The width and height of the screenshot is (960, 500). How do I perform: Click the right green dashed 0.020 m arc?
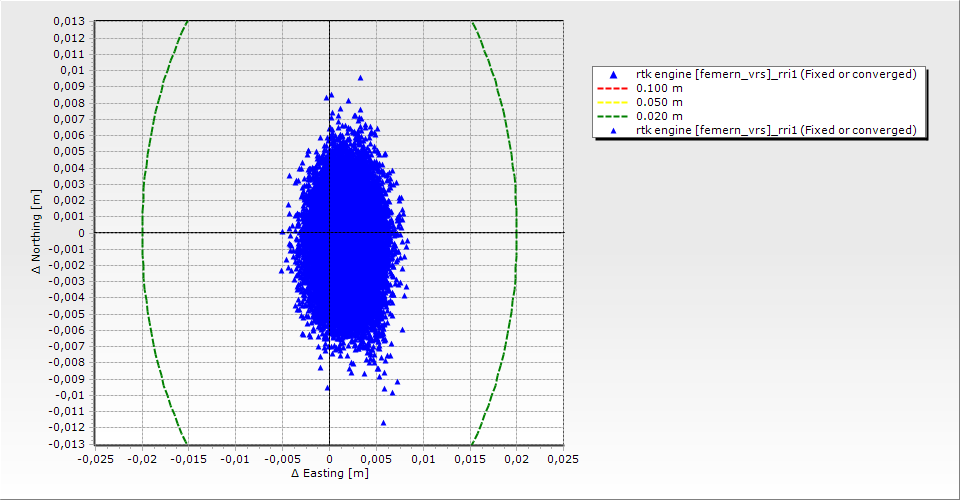516,233
